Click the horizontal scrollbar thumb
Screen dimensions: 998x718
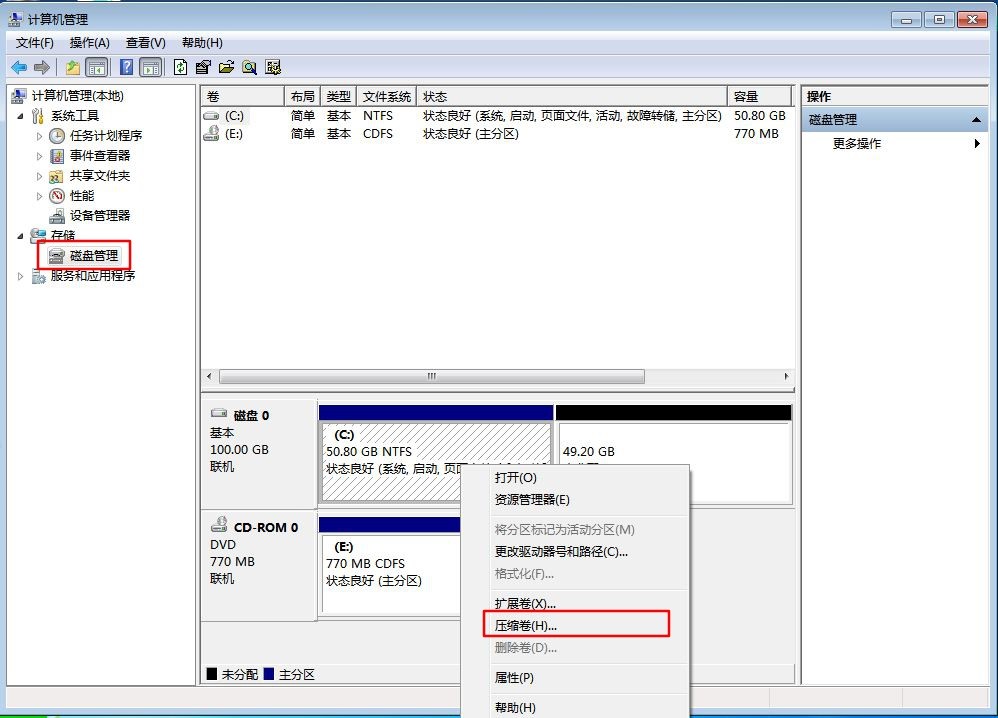(x=432, y=376)
